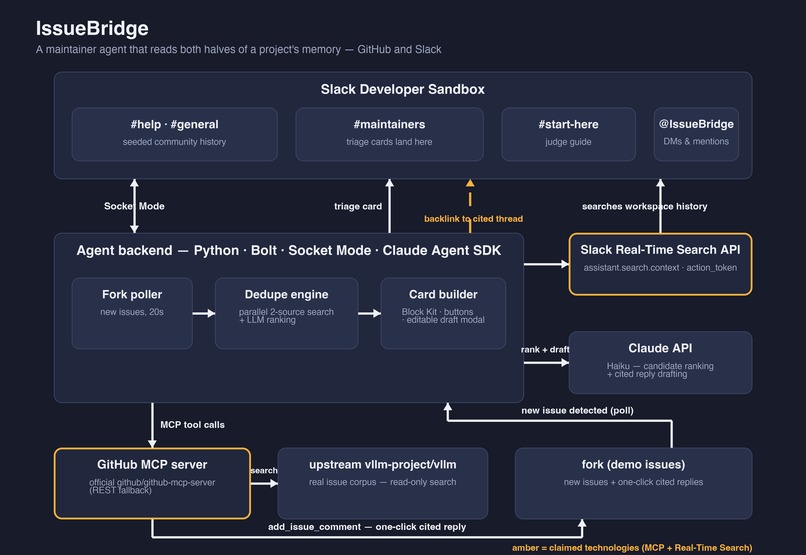This screenshot has height=555, width=806.
Task: Select the Fork poller box
Action: tap(132, 313)
